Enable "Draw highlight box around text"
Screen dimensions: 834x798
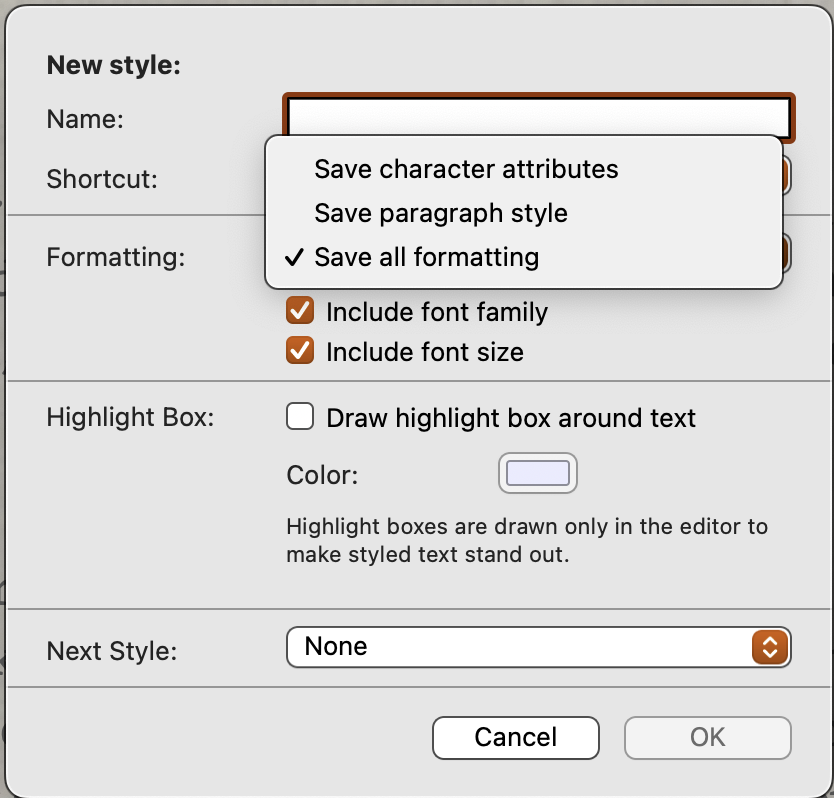[x=299, y=417]
